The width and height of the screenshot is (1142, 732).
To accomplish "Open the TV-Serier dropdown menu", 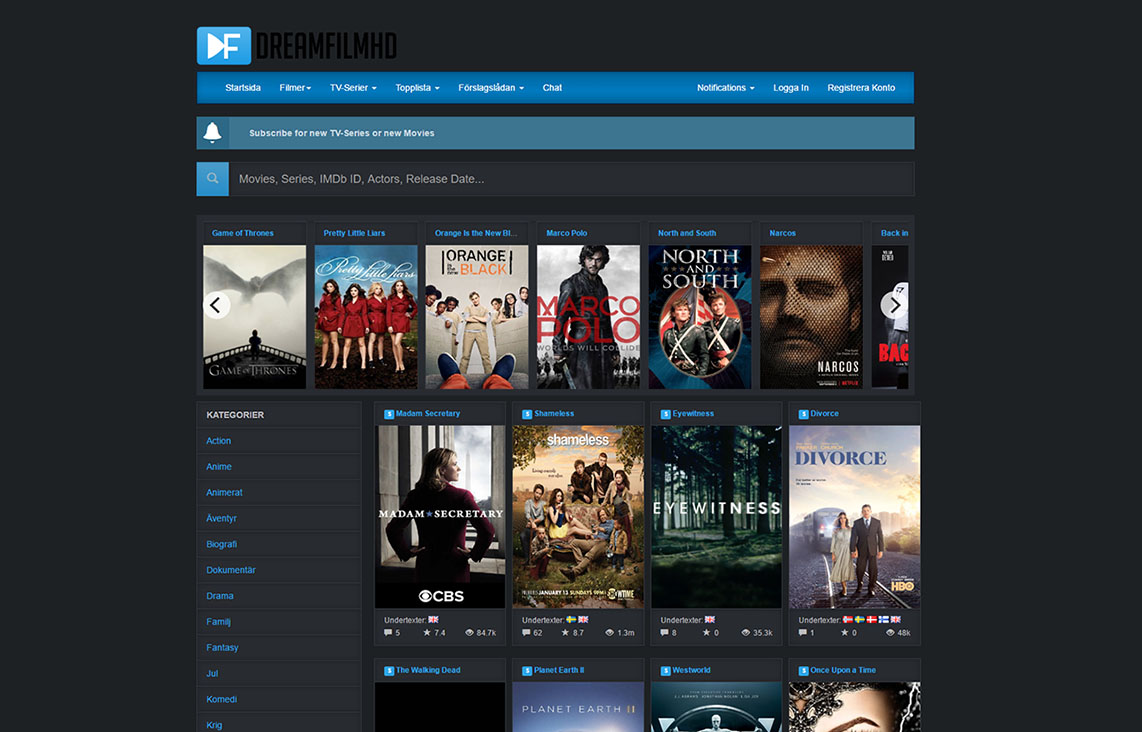I will pyautogui.click(x=353, y=87).
